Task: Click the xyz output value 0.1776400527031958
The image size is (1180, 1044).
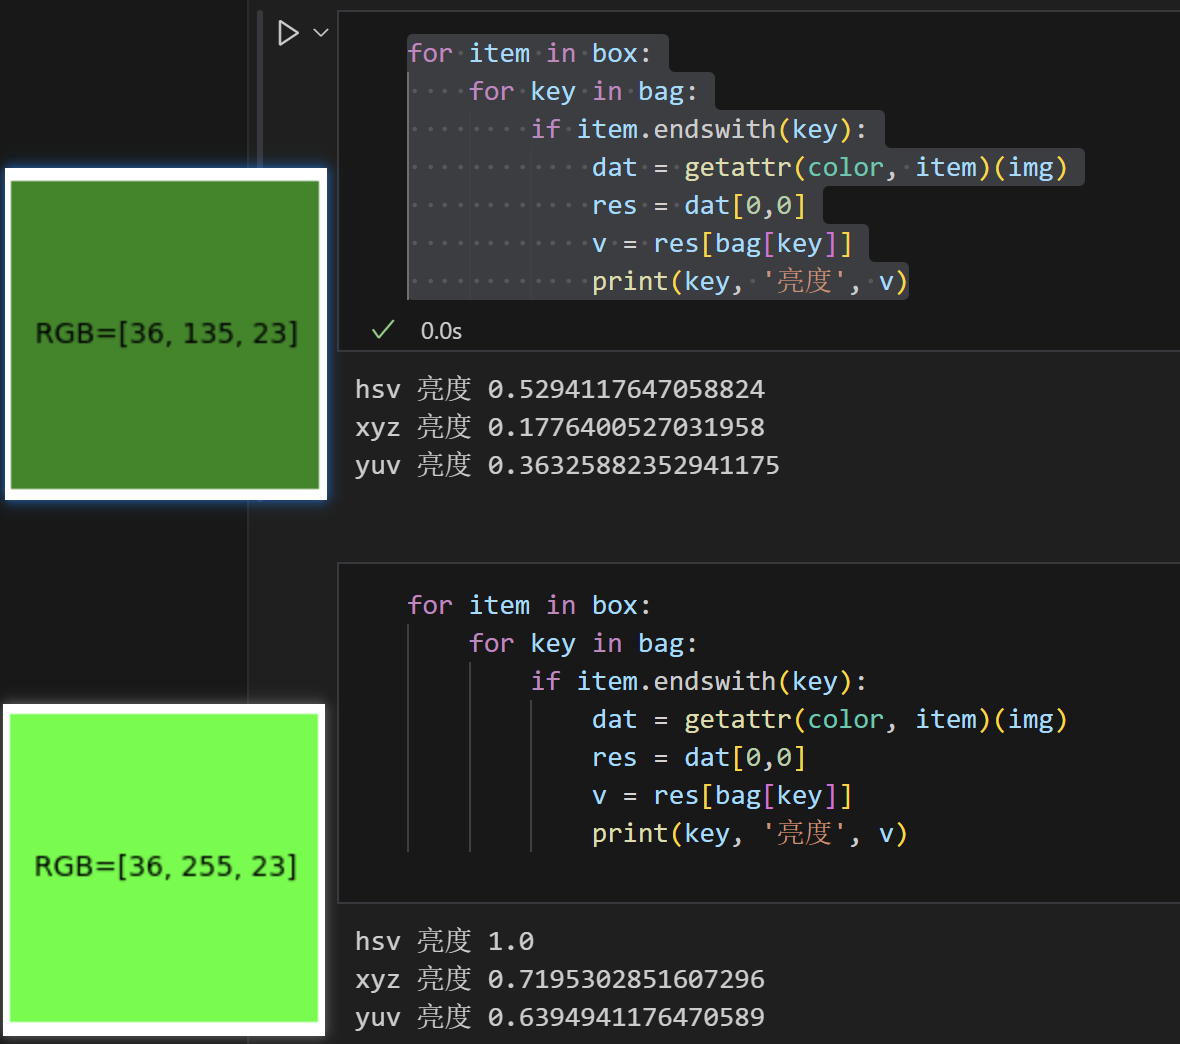Action: [x=626, y=428]
